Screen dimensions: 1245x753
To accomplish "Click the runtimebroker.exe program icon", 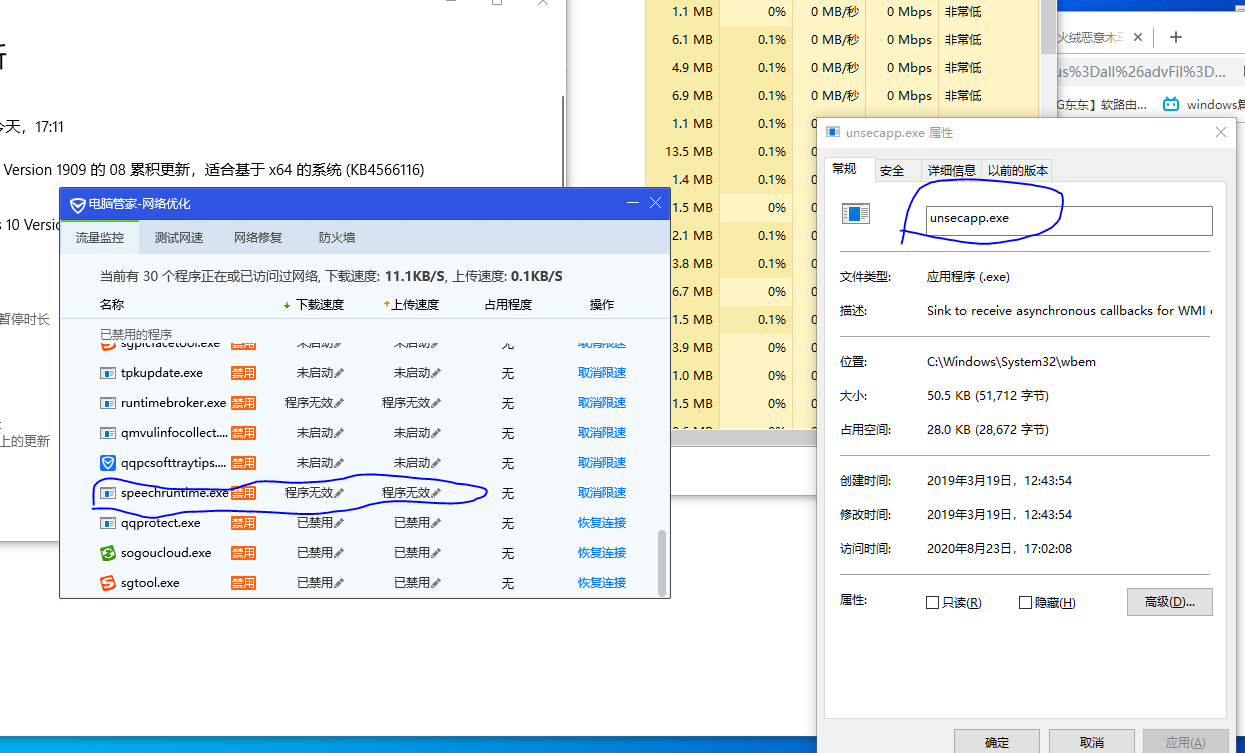I will point(108,403).
